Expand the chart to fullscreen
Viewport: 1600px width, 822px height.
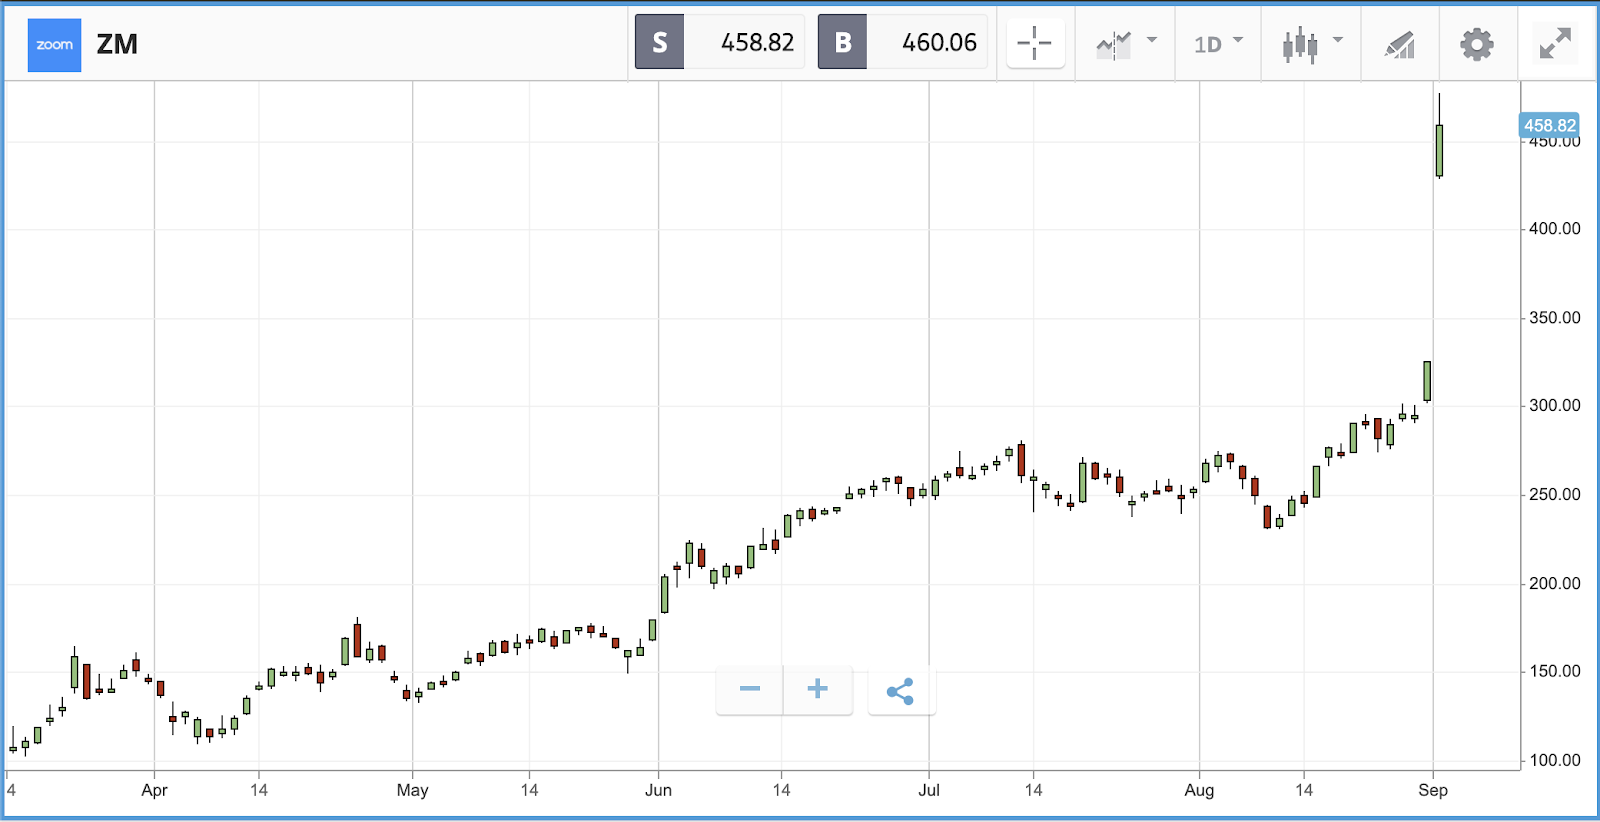click(1555, 43)
